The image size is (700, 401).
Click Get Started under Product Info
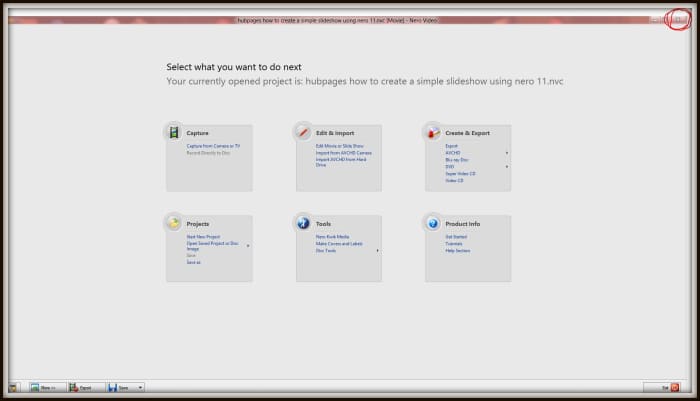tap(456, 237)
